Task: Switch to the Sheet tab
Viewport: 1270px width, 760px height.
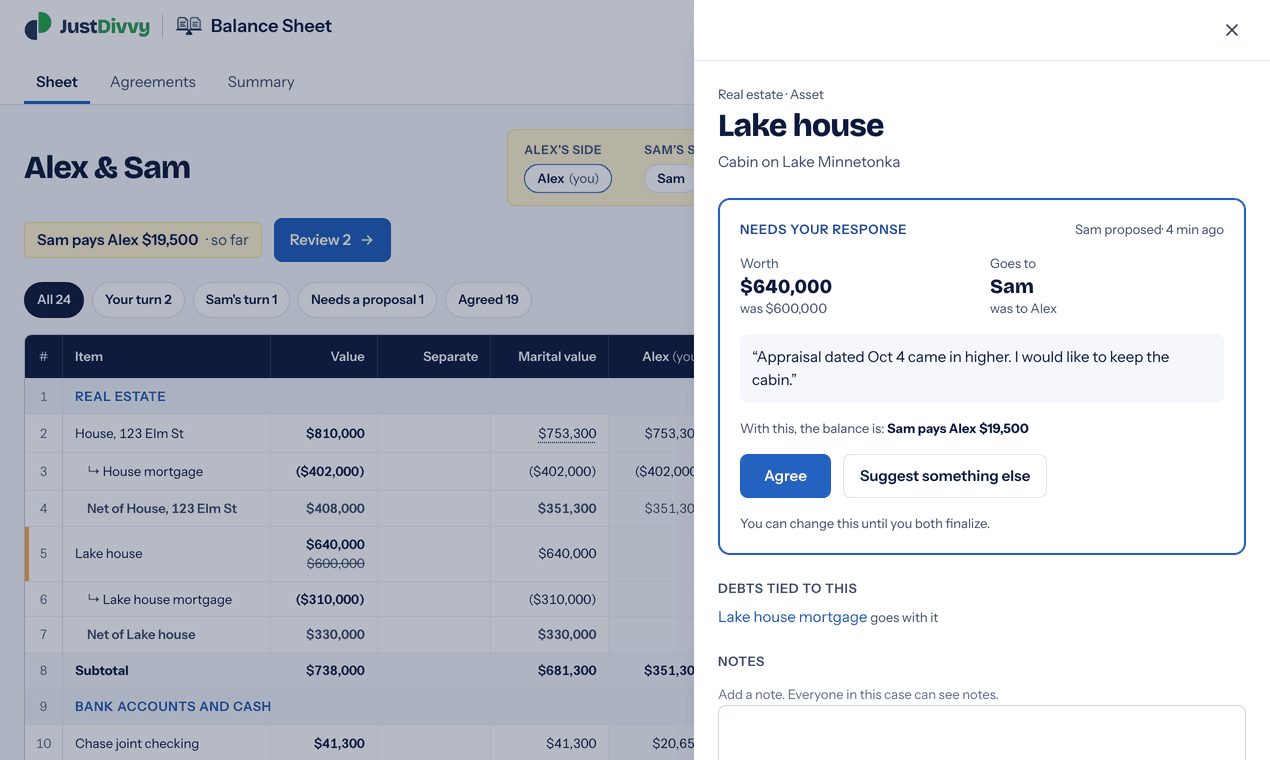Action: [x=57, y=82]
